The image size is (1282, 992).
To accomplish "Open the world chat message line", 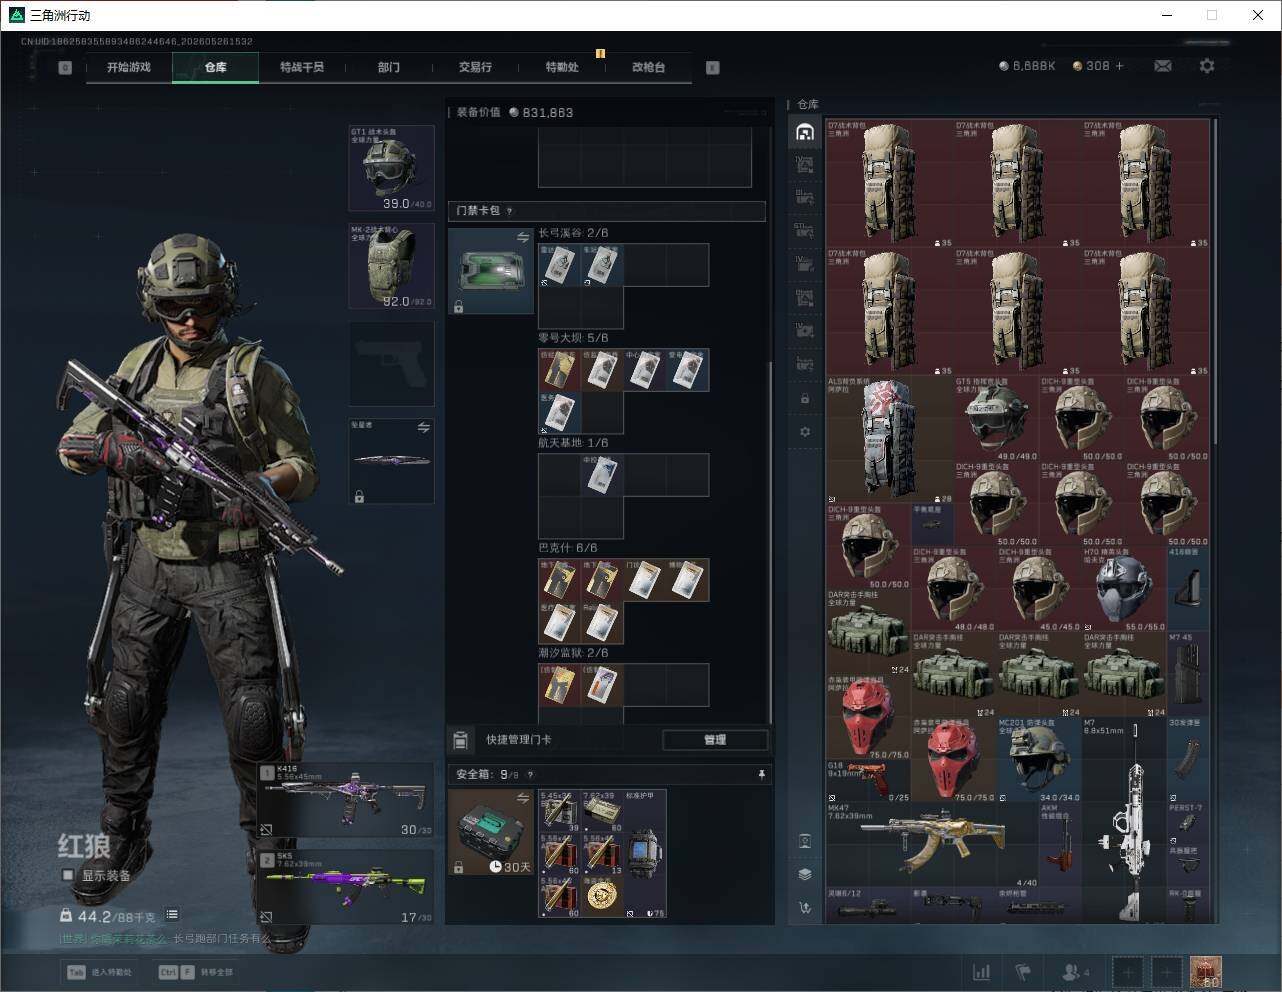I will pyautogui.click(x=165, y=938).
